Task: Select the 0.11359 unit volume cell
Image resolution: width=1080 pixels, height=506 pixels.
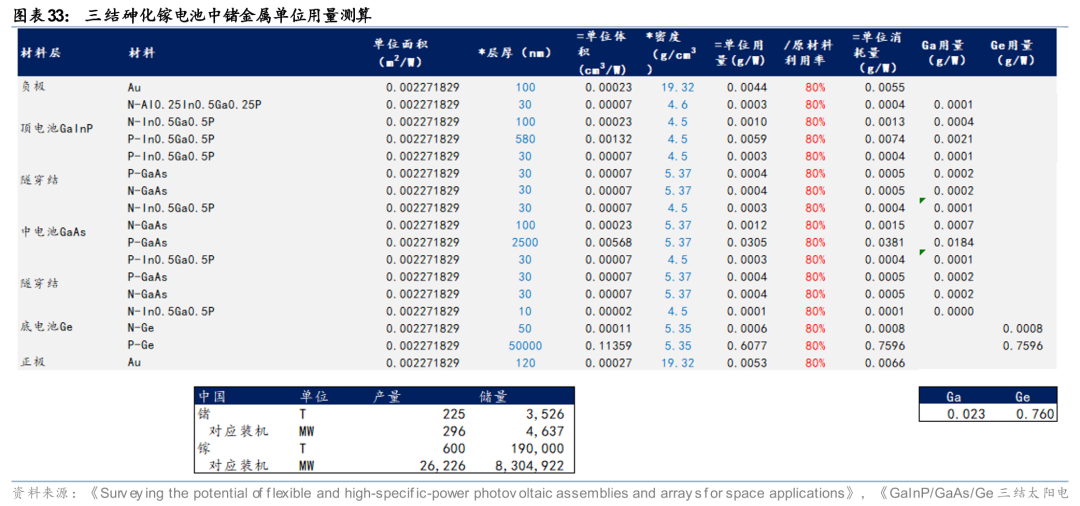Action: pyautogui.click(x=608, y=345)
